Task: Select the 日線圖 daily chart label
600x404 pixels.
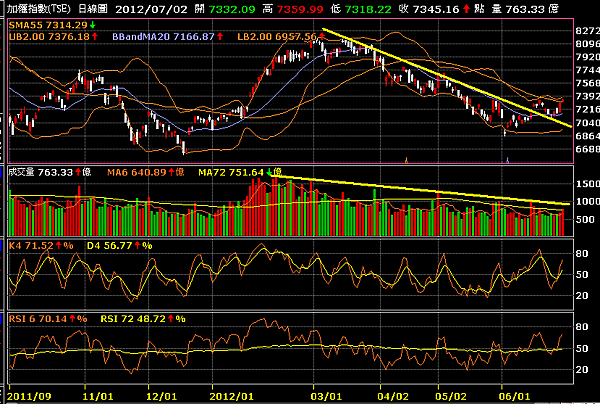Action: 93,9
